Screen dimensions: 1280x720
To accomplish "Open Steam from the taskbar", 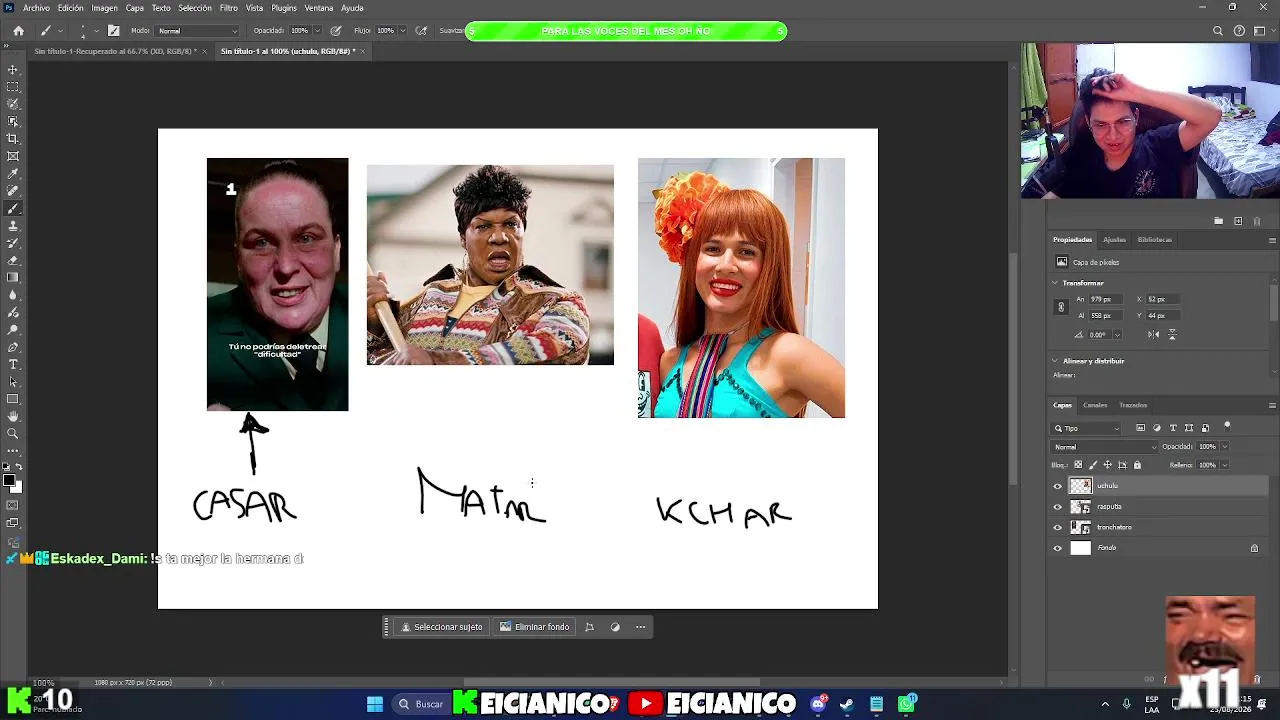I will (847, 704).
